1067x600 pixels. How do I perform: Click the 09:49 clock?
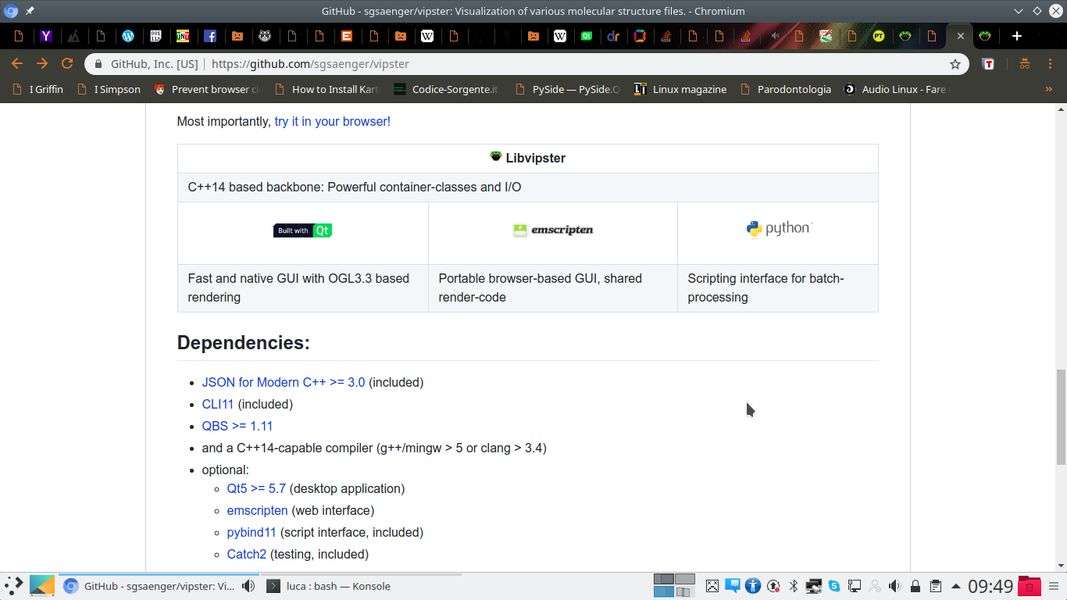(991, 586)
